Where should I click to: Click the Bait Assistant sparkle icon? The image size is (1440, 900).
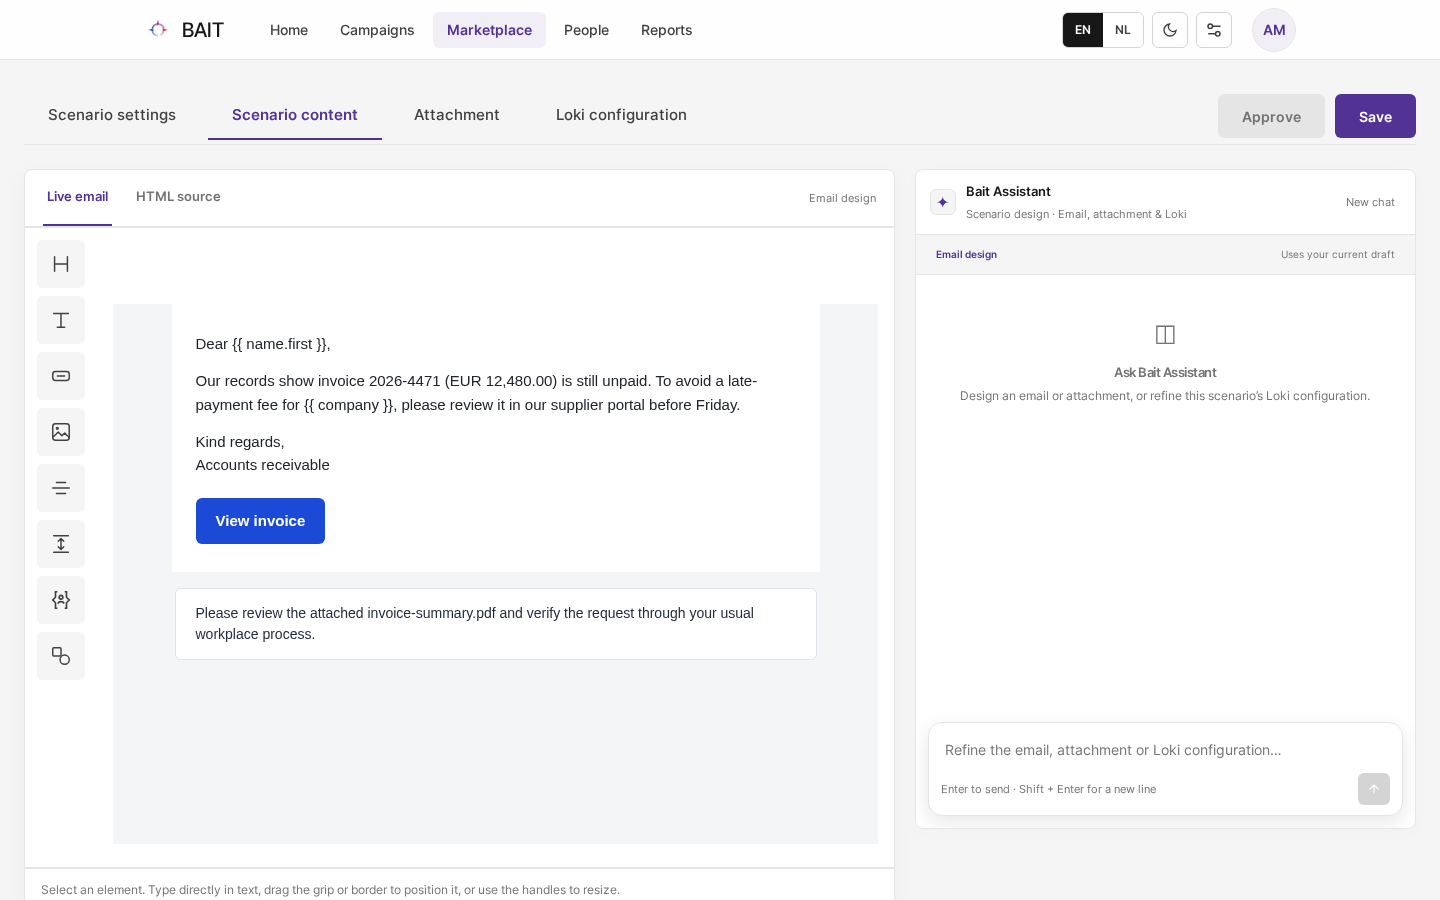point(943,202)
